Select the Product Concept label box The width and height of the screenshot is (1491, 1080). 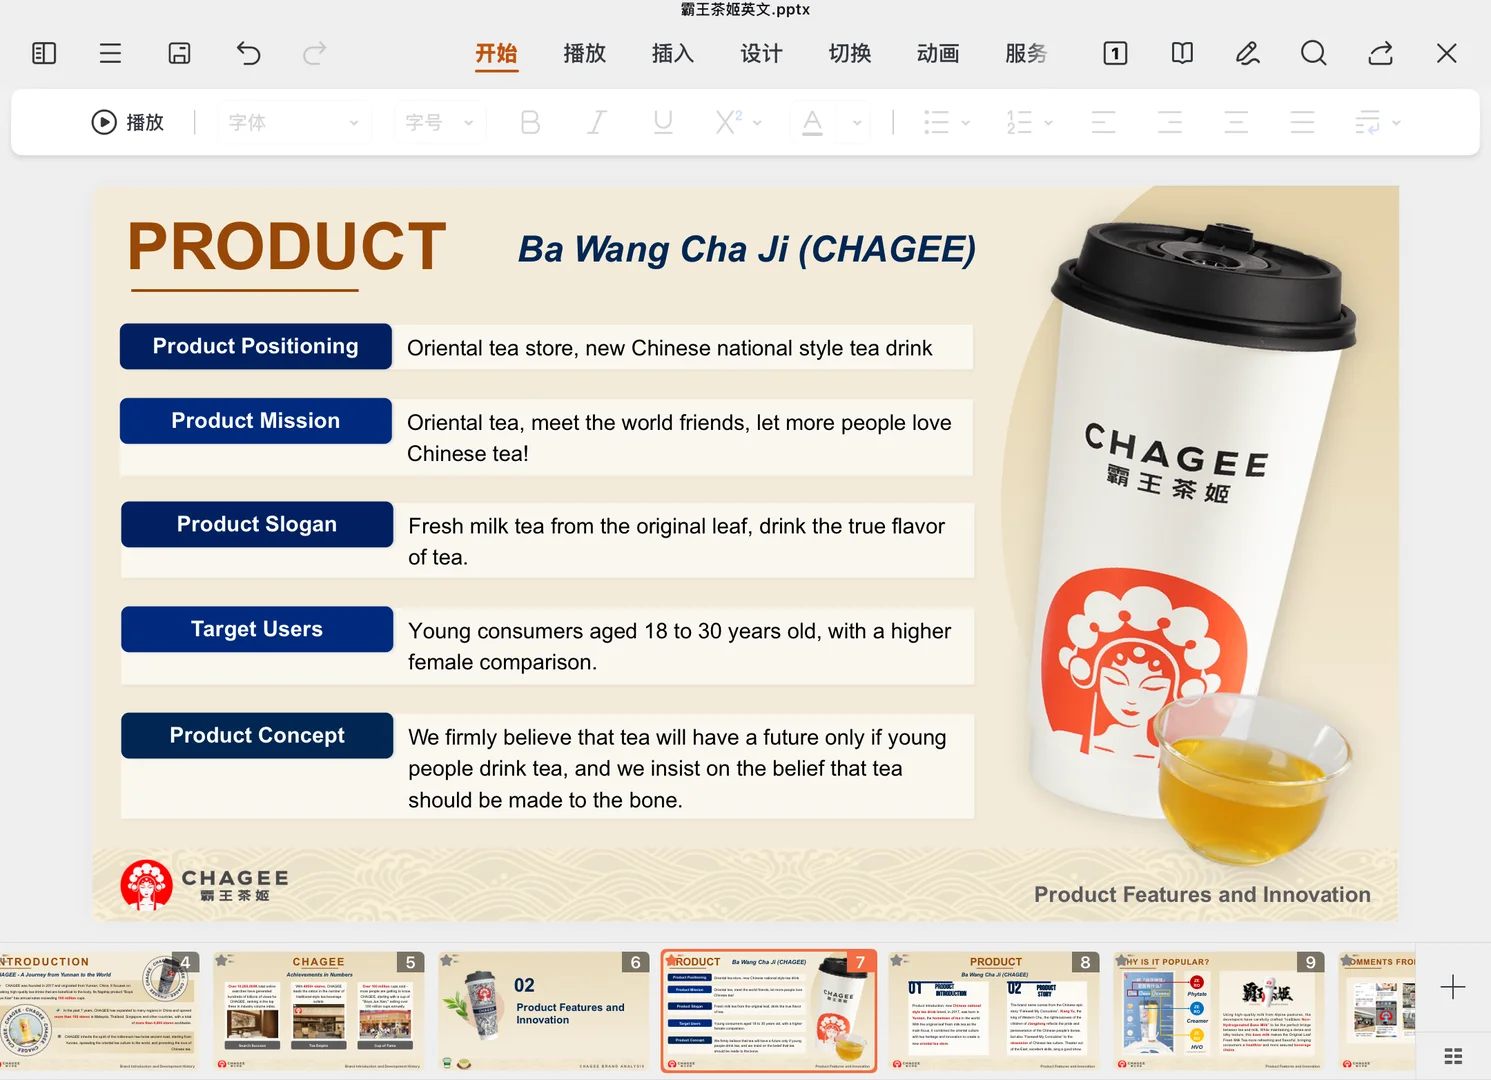(257, 735)
